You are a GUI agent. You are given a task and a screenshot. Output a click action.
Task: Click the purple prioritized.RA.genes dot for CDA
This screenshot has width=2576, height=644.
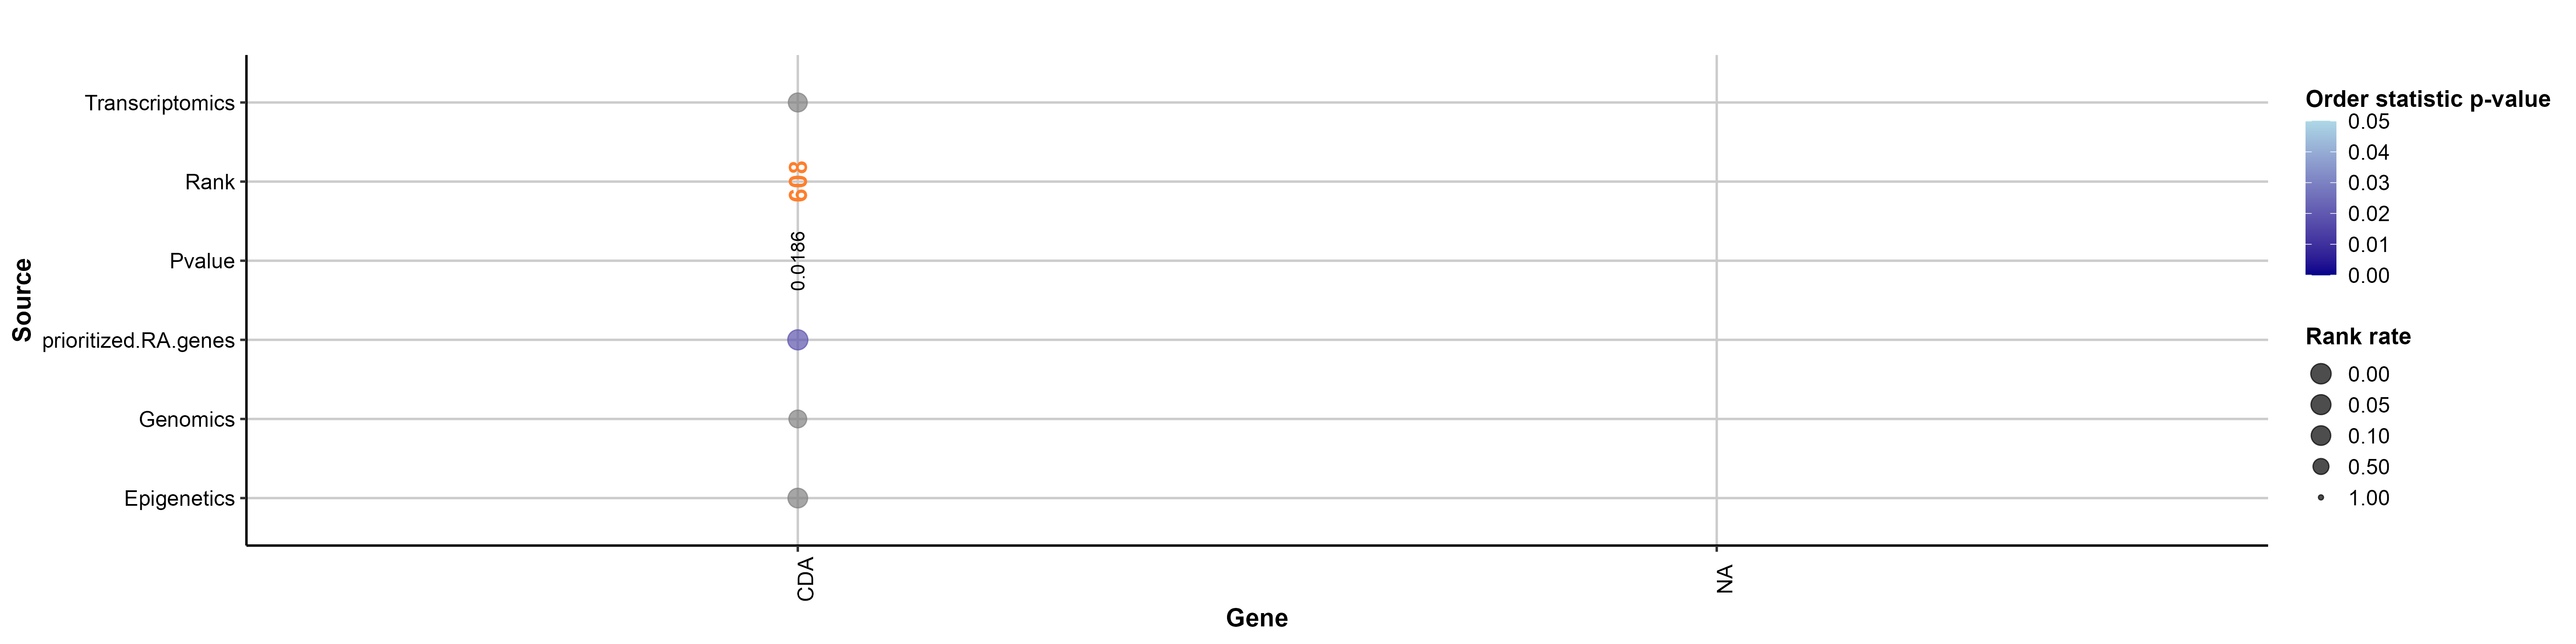[x=797, y=340]
